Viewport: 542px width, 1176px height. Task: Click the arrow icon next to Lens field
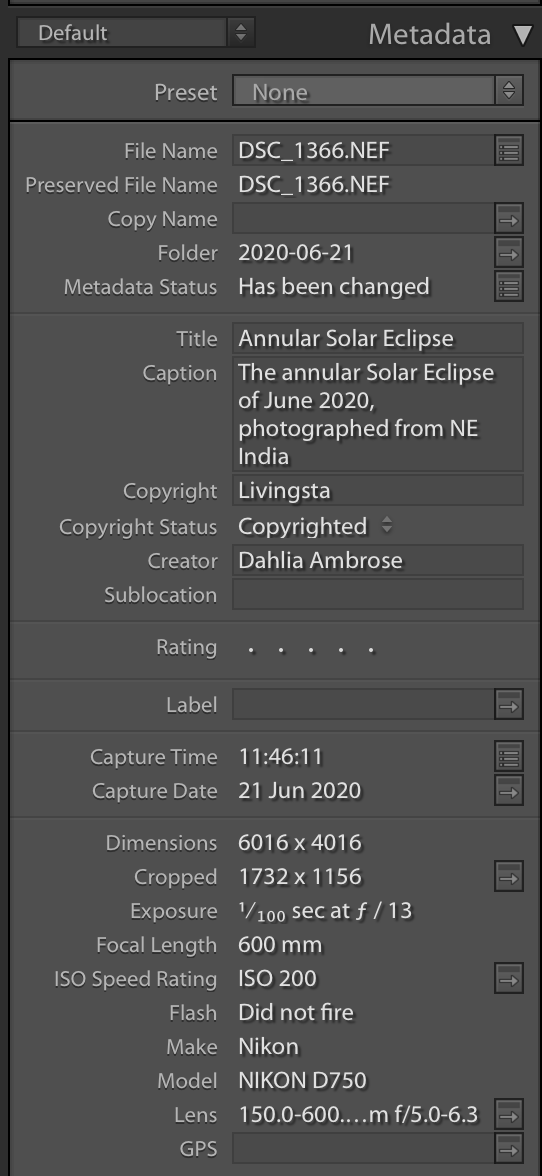tap(509, 1114)
